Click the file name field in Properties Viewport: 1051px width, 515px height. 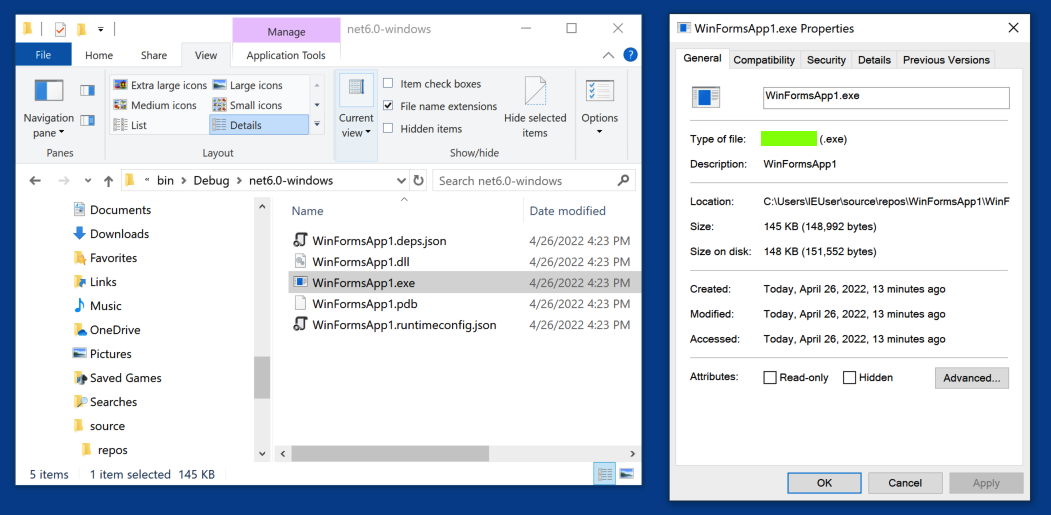click(x=886, y=97)
